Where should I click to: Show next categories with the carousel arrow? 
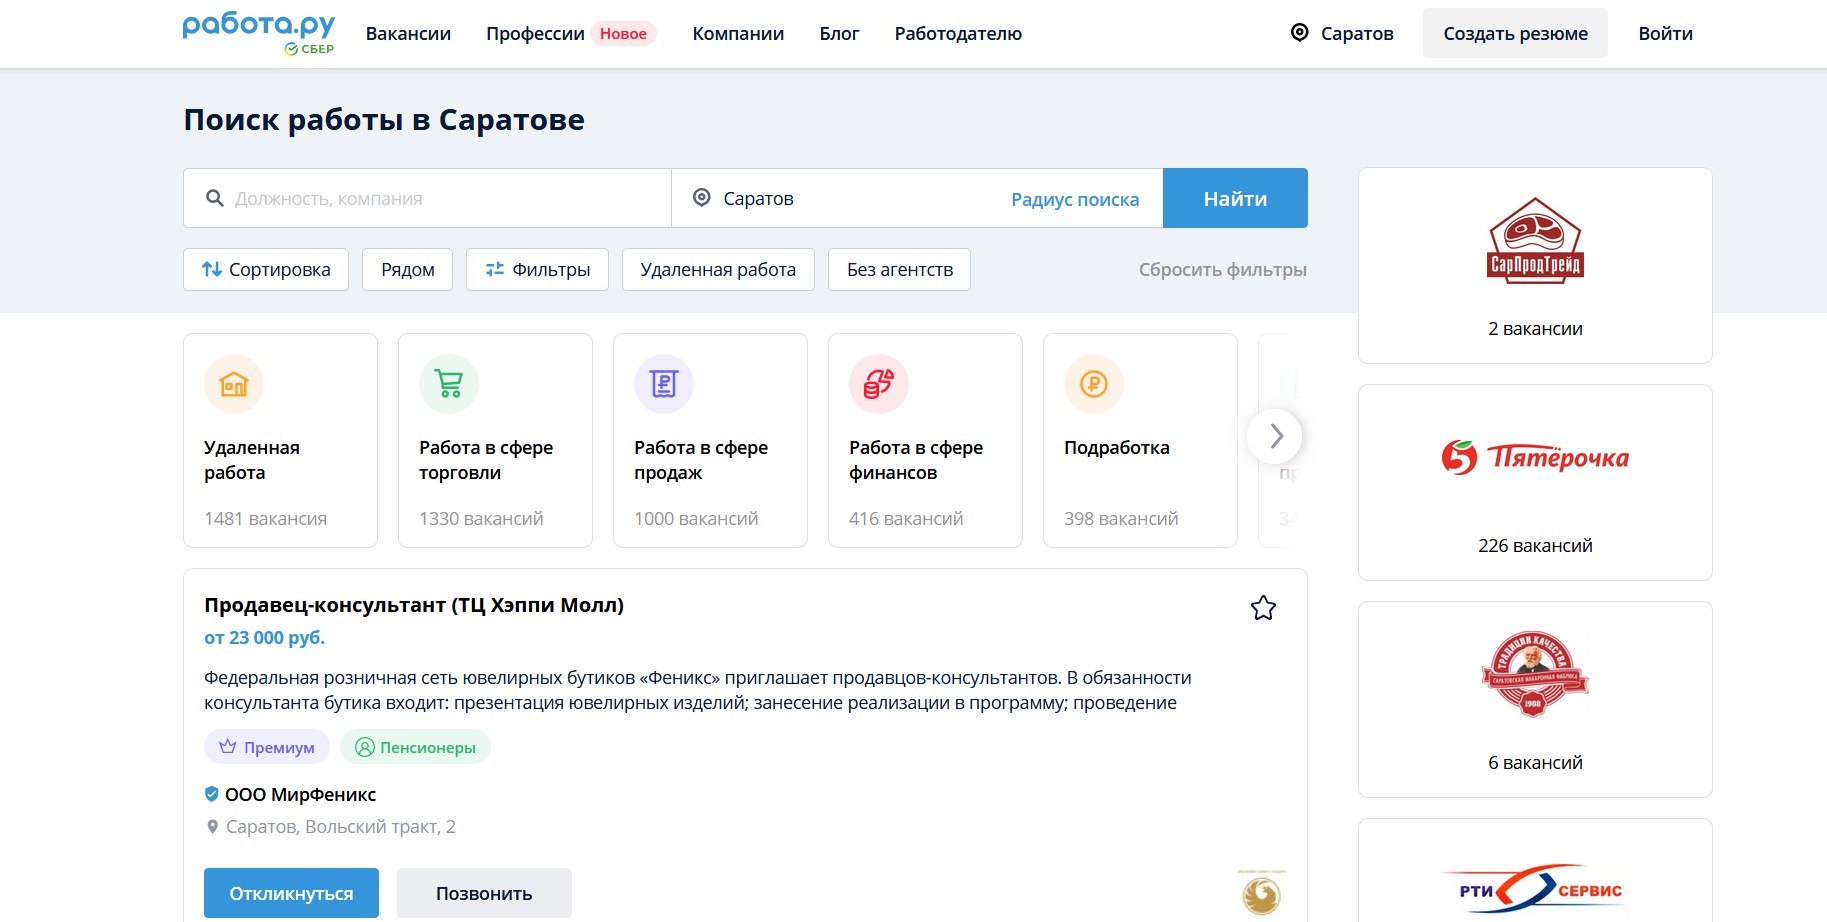(1275, 436)
